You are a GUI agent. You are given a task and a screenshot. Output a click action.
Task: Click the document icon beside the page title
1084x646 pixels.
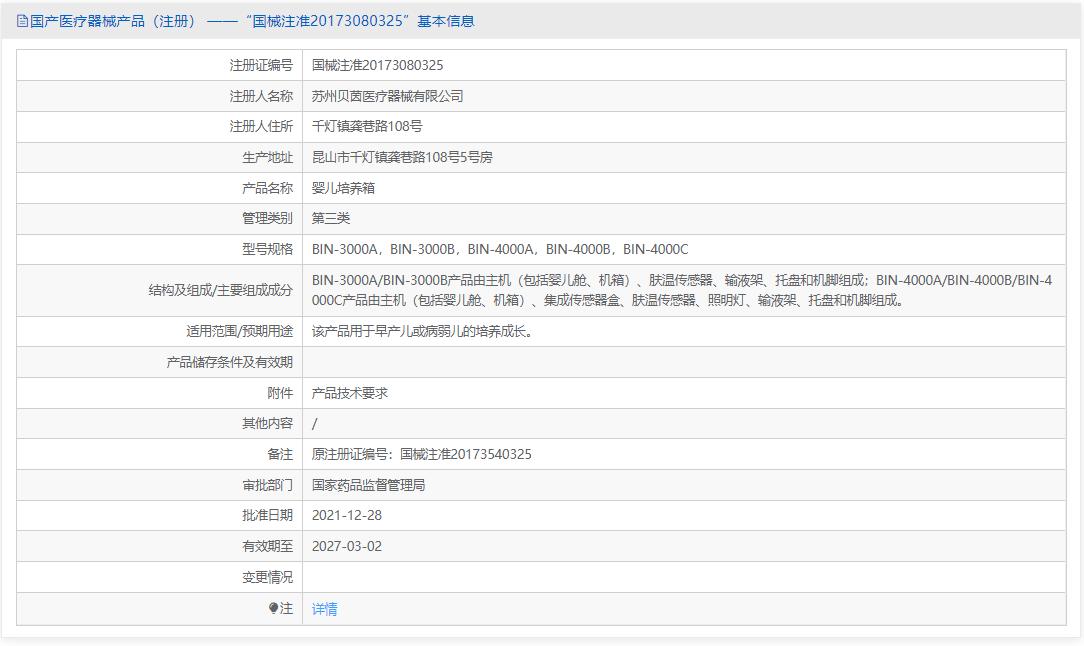click(x=22, y=21)
